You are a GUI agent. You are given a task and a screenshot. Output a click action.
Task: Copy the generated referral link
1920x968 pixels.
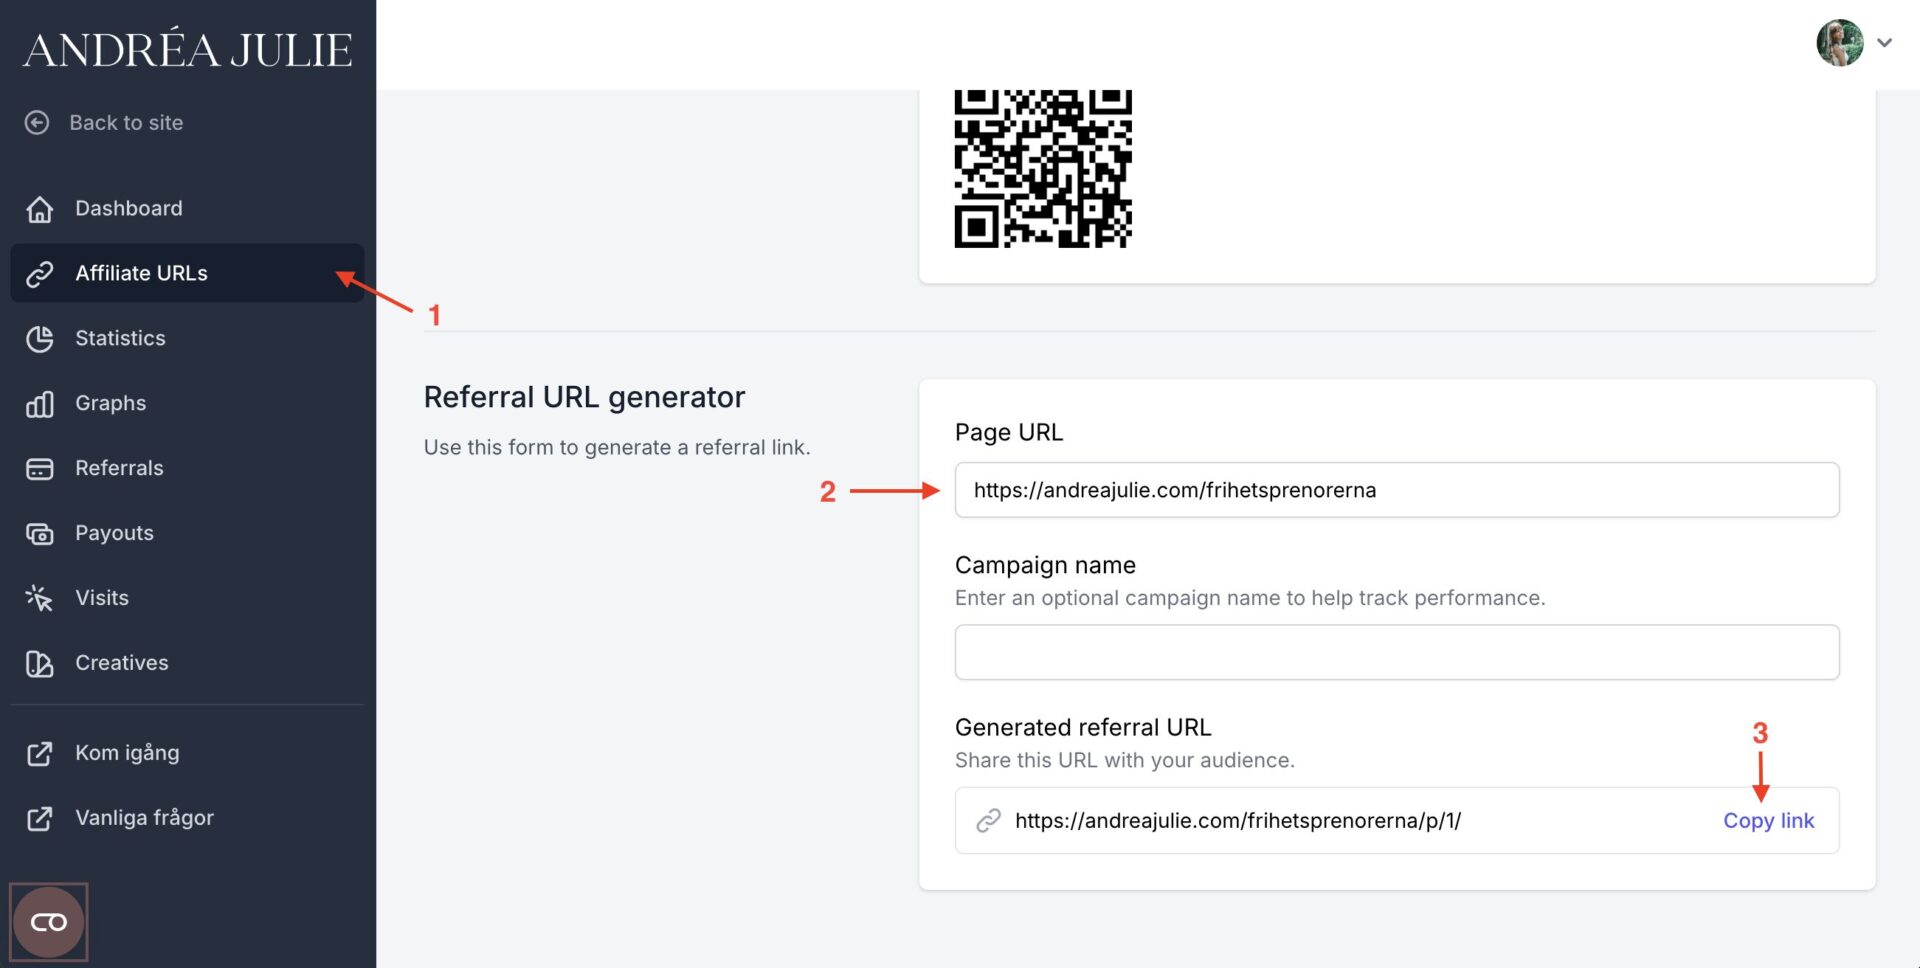pyautogui.click(x=1767, y=821)
